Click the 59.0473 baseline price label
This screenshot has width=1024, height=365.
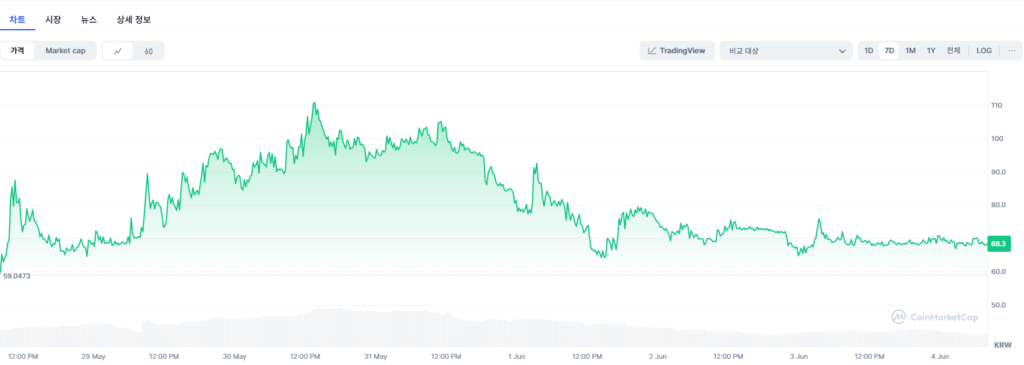point(17,276)
